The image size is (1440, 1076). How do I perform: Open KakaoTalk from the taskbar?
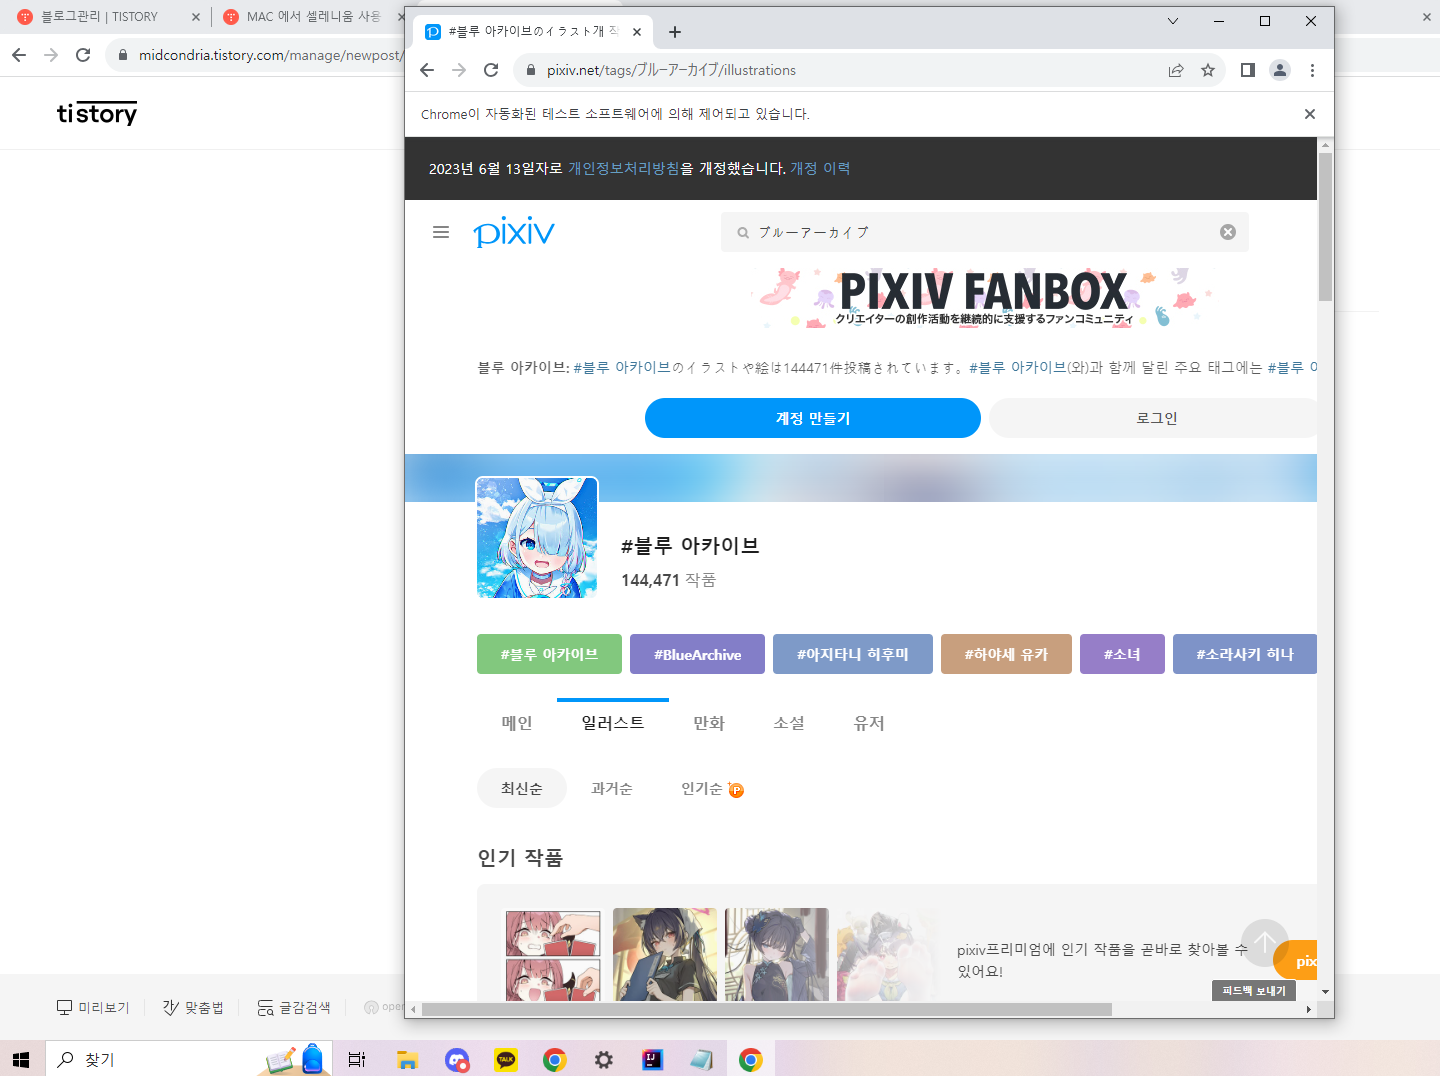[506, 1059]
